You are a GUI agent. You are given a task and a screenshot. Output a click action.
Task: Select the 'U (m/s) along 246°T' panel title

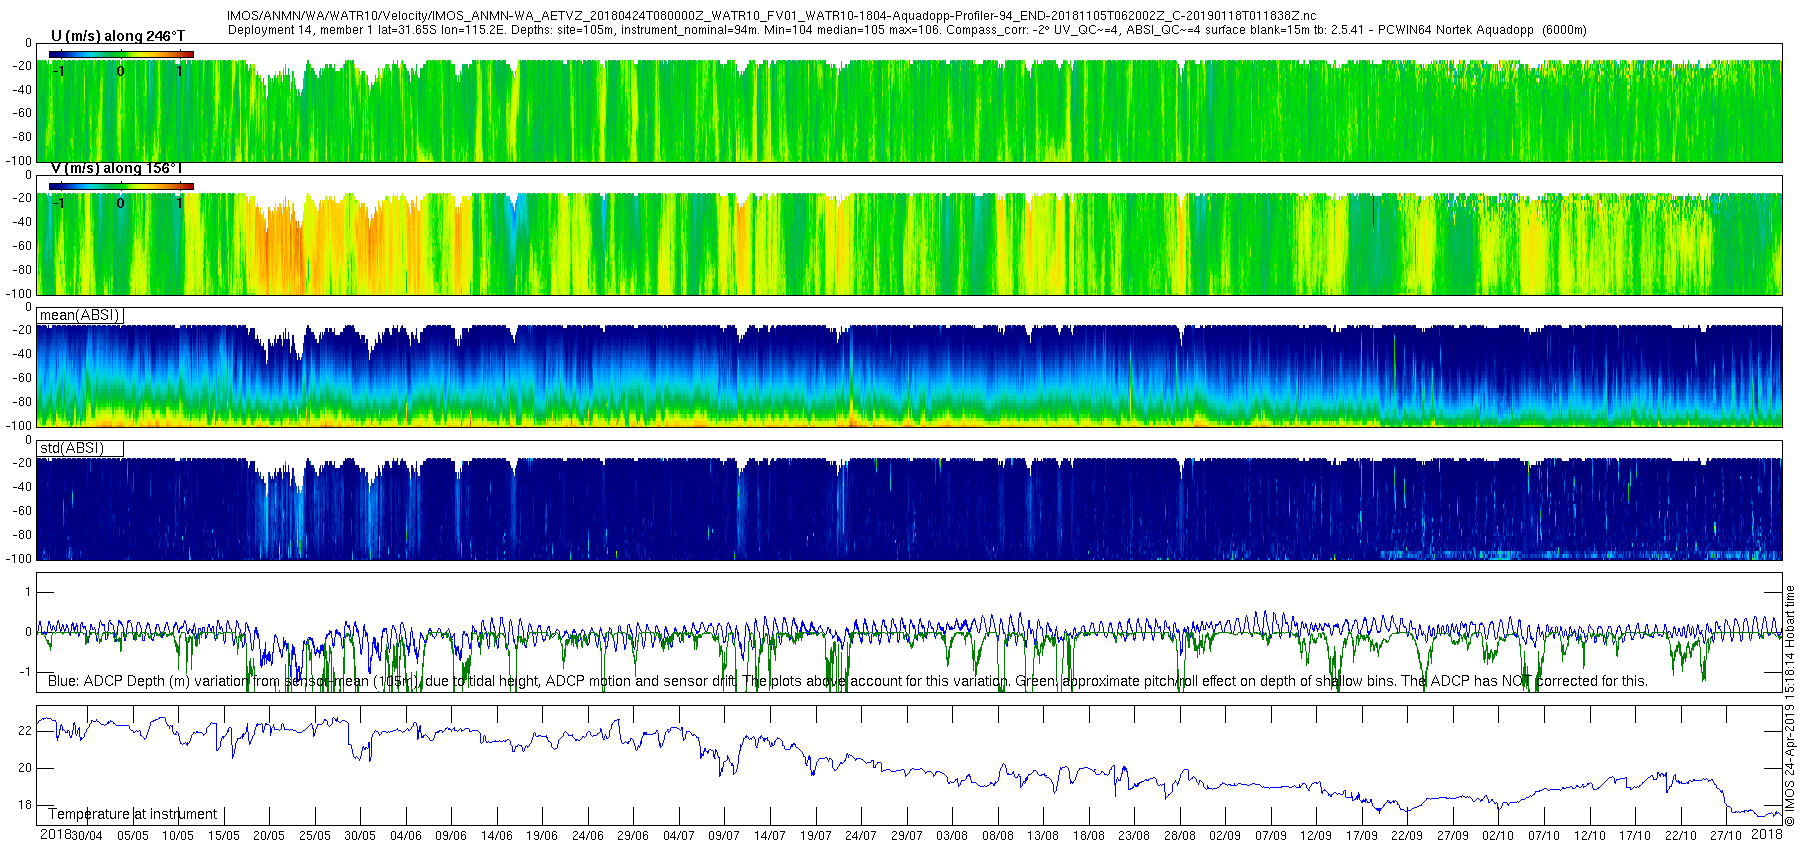[x=118, y=36]
